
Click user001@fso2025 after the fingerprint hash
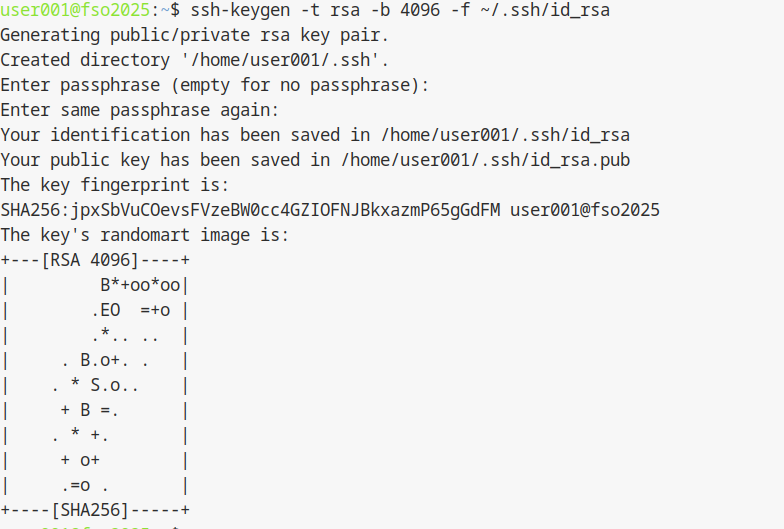(585, 210)
